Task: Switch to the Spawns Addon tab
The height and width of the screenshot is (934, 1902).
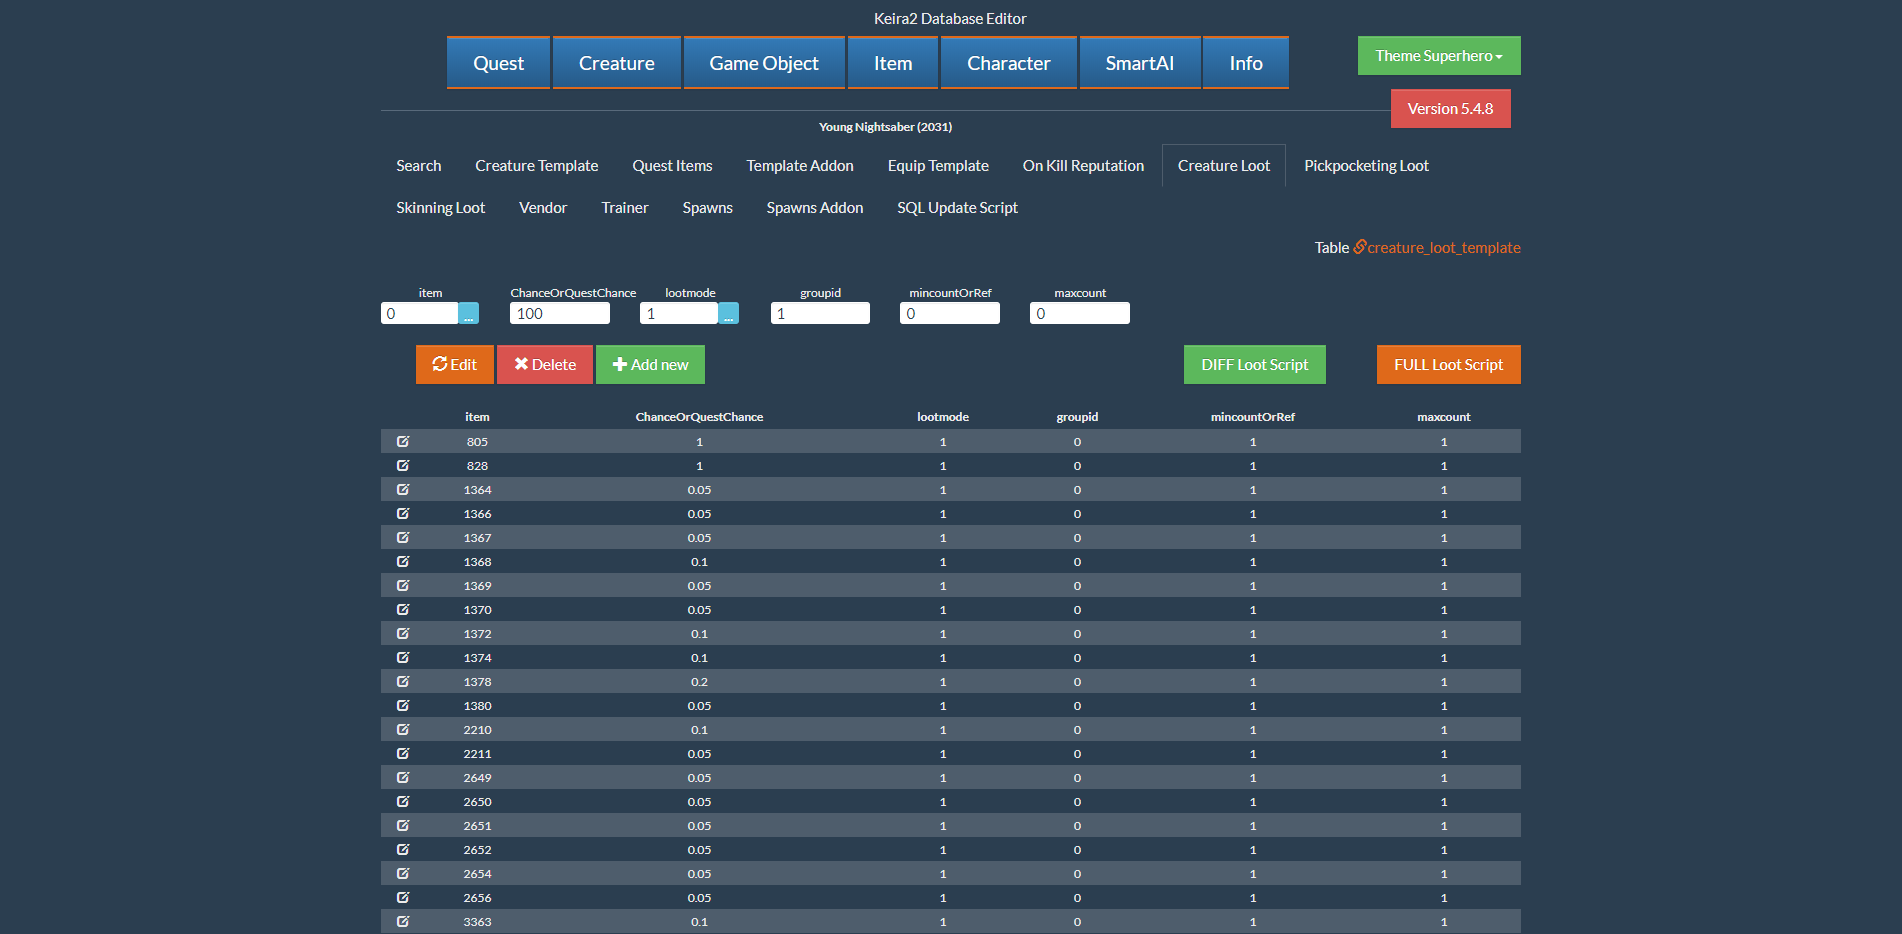Action: pos(815,208)
